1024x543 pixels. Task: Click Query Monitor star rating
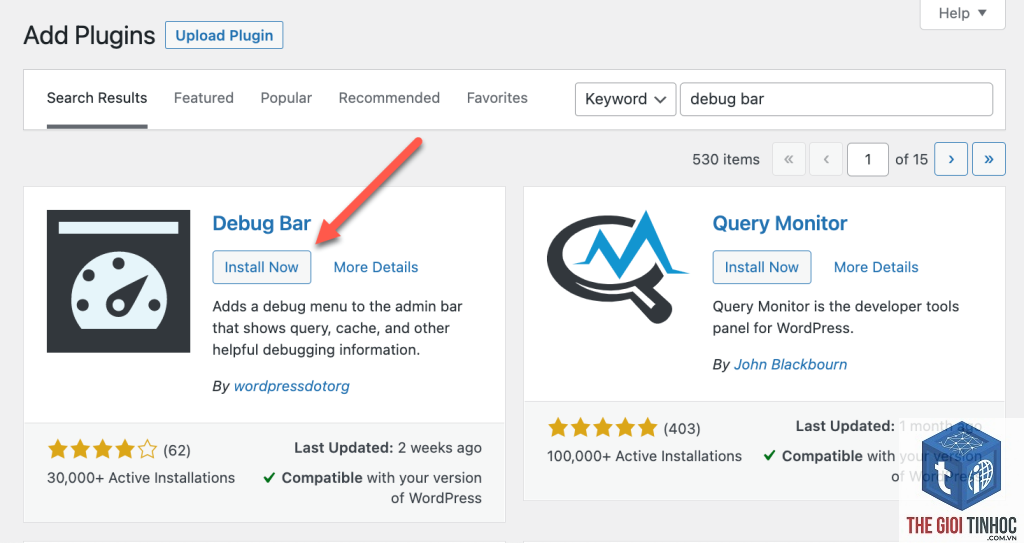click(x=603, y=429)
